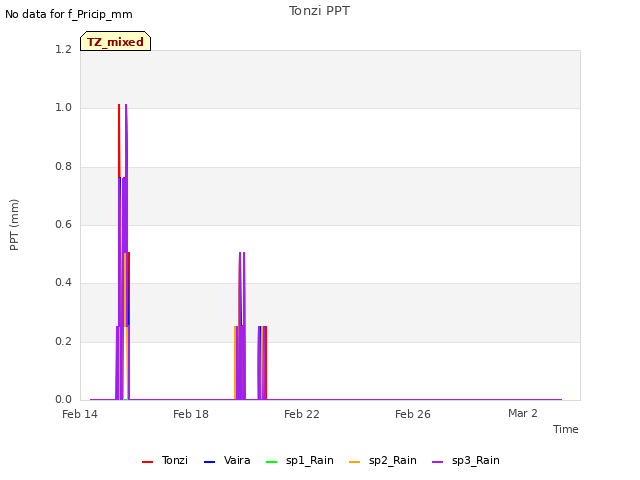This screenshot has width=640, height=480.
Task: Click the Feb 26 x-axis tick label
Action: point(413,414)
